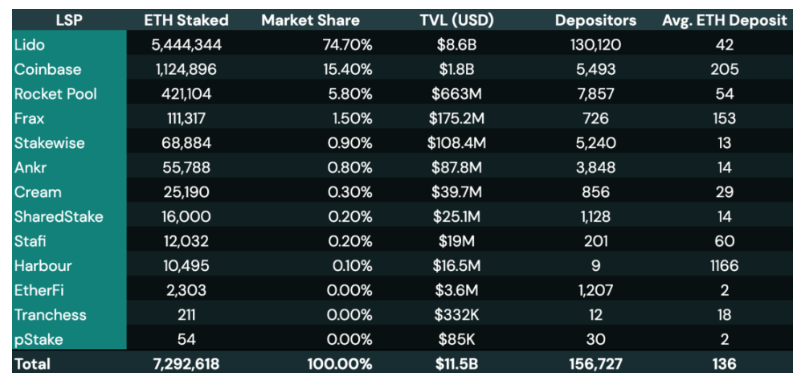Screen dimensions: 800x378
Task: Select the Coinbase row label
Action: pyautogui.click(x=47, y=69)
